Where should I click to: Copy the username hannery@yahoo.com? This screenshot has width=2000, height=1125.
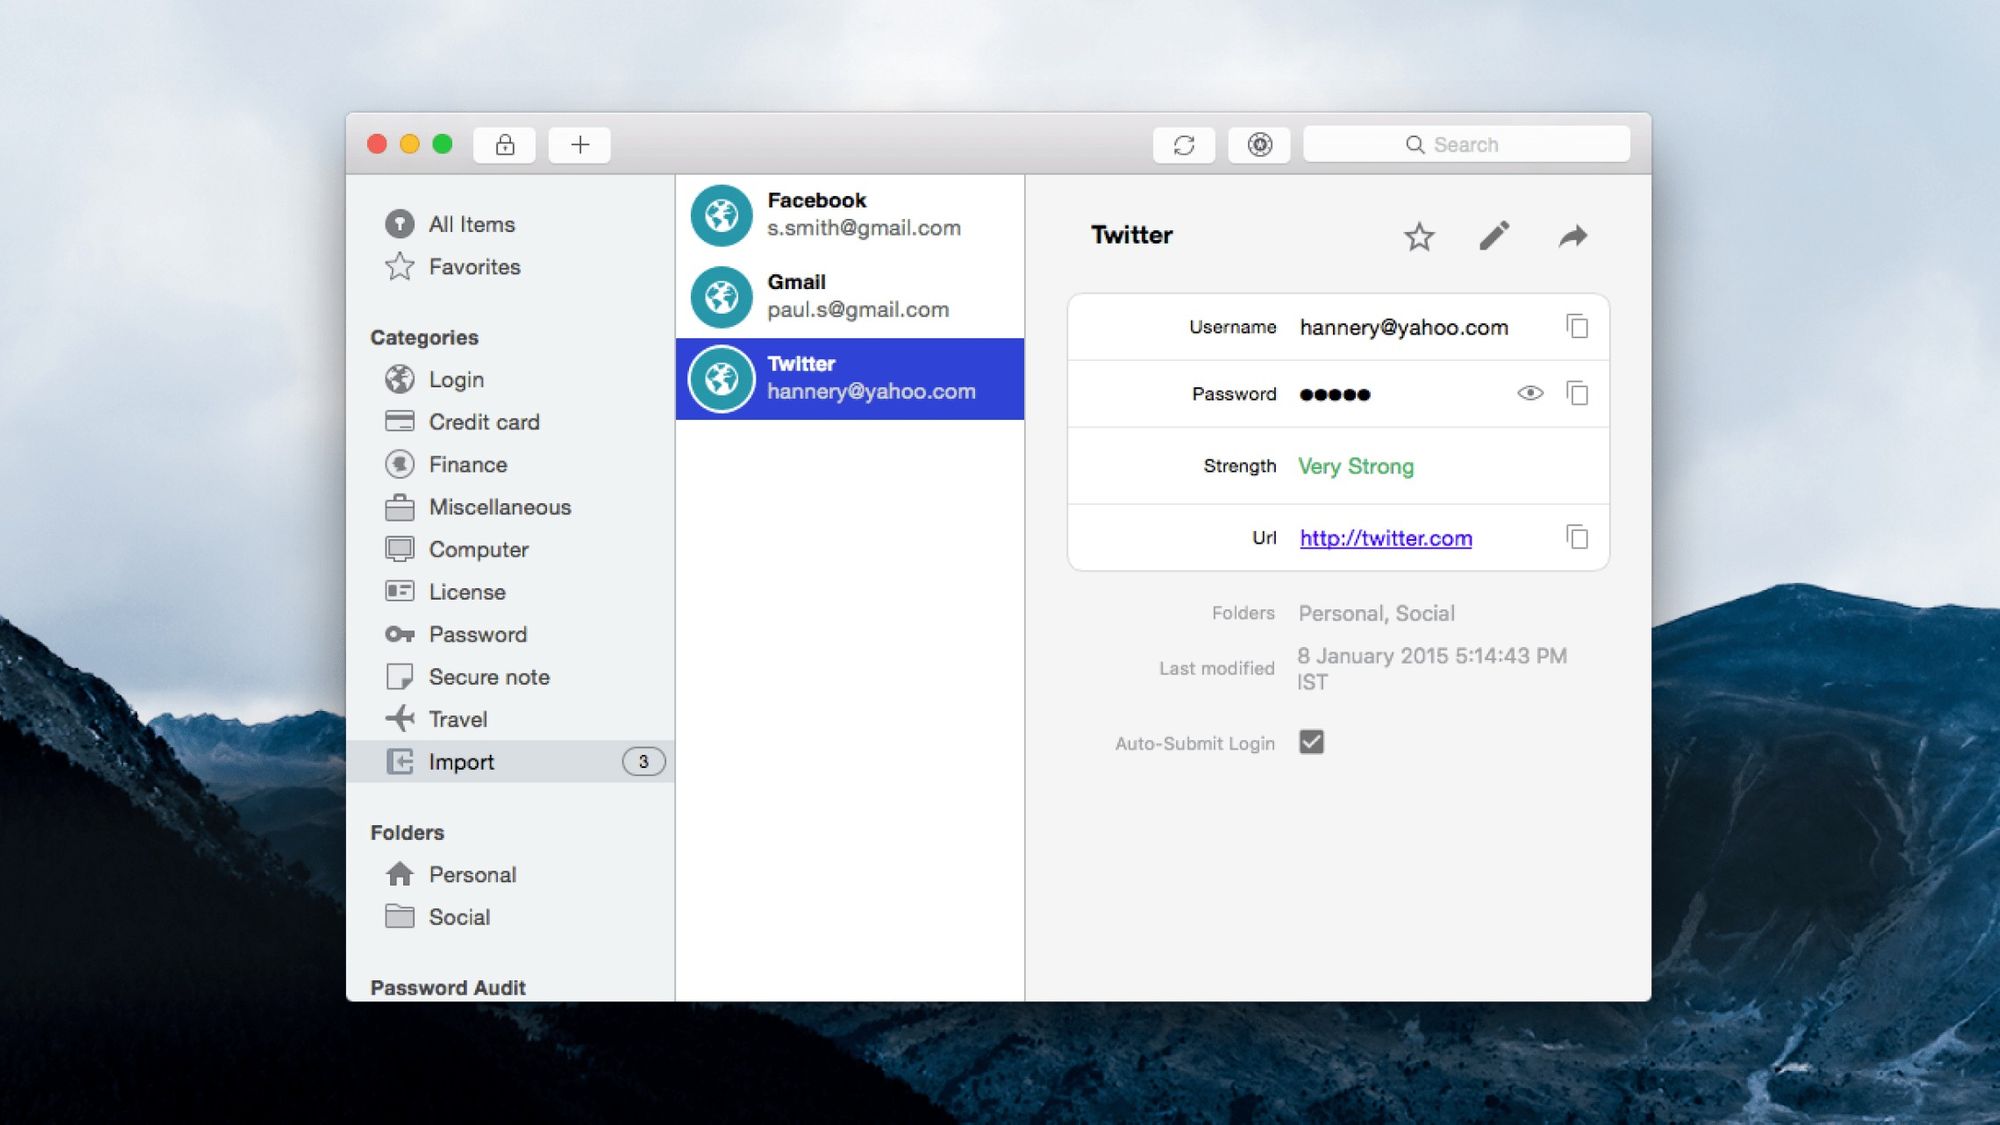(x=1577, y=327)
